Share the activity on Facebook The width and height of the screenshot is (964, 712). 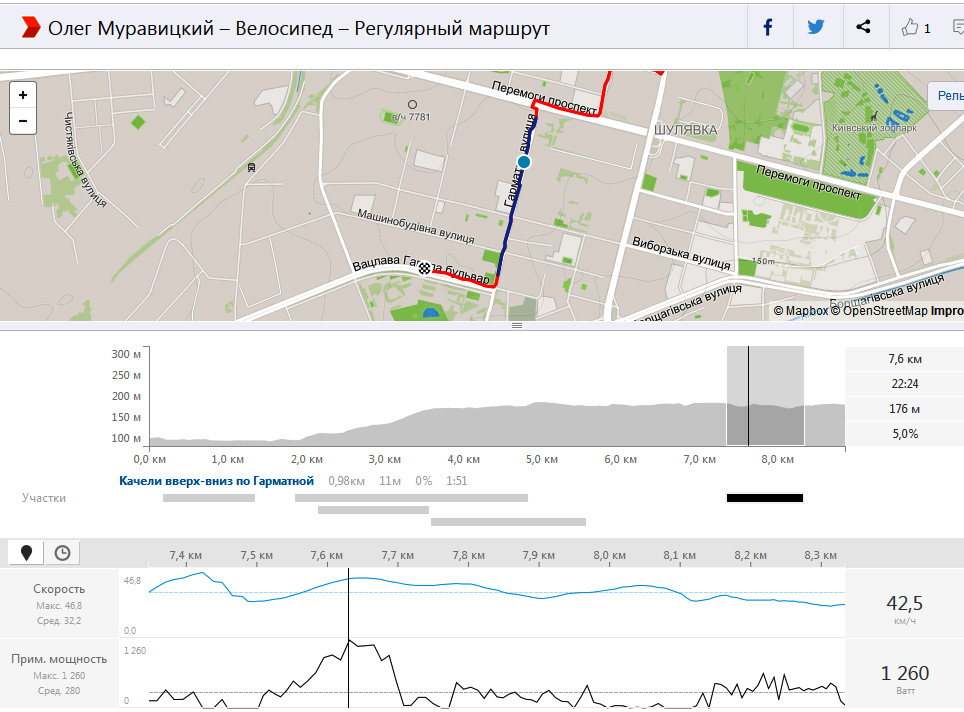(768, 28)
